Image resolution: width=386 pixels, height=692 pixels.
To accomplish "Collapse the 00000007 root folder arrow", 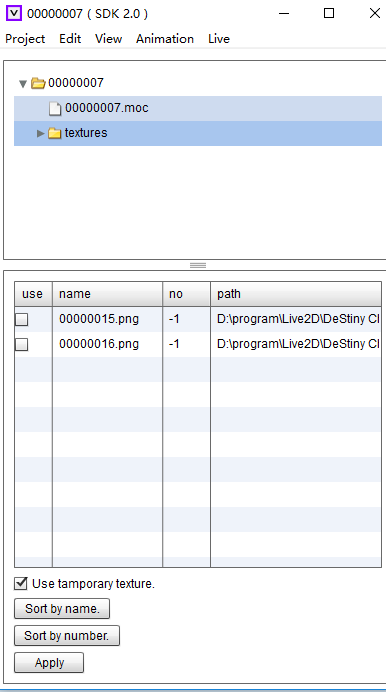I will click(23, 83).
